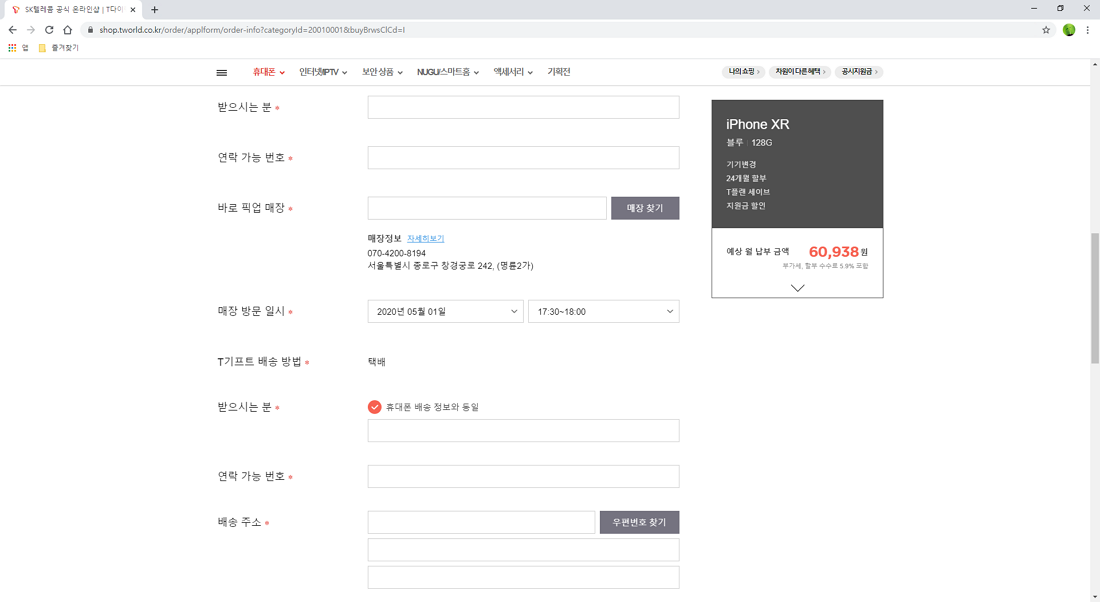The image size is (1100, 602).
Task: Click recipient field under 휴대폰 배송 checkbox
Action: [x=523, y=431]
